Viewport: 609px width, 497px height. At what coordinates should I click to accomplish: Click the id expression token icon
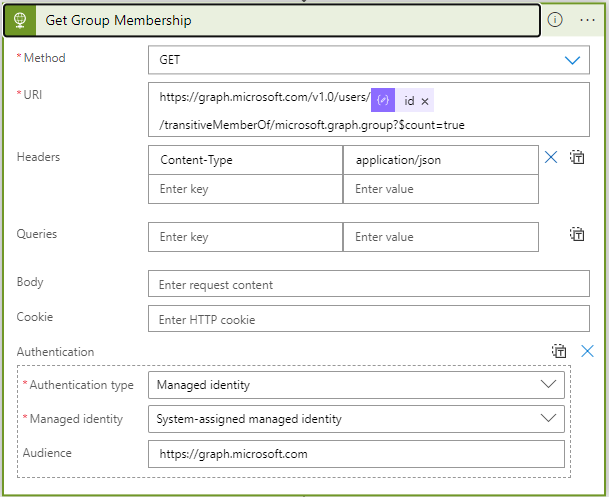coord(383,101)
